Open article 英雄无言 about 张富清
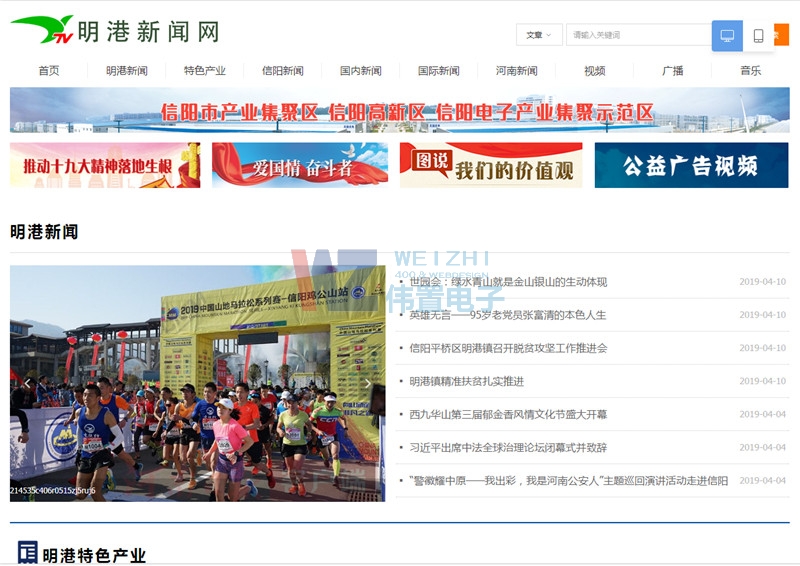 coord(507,315)
